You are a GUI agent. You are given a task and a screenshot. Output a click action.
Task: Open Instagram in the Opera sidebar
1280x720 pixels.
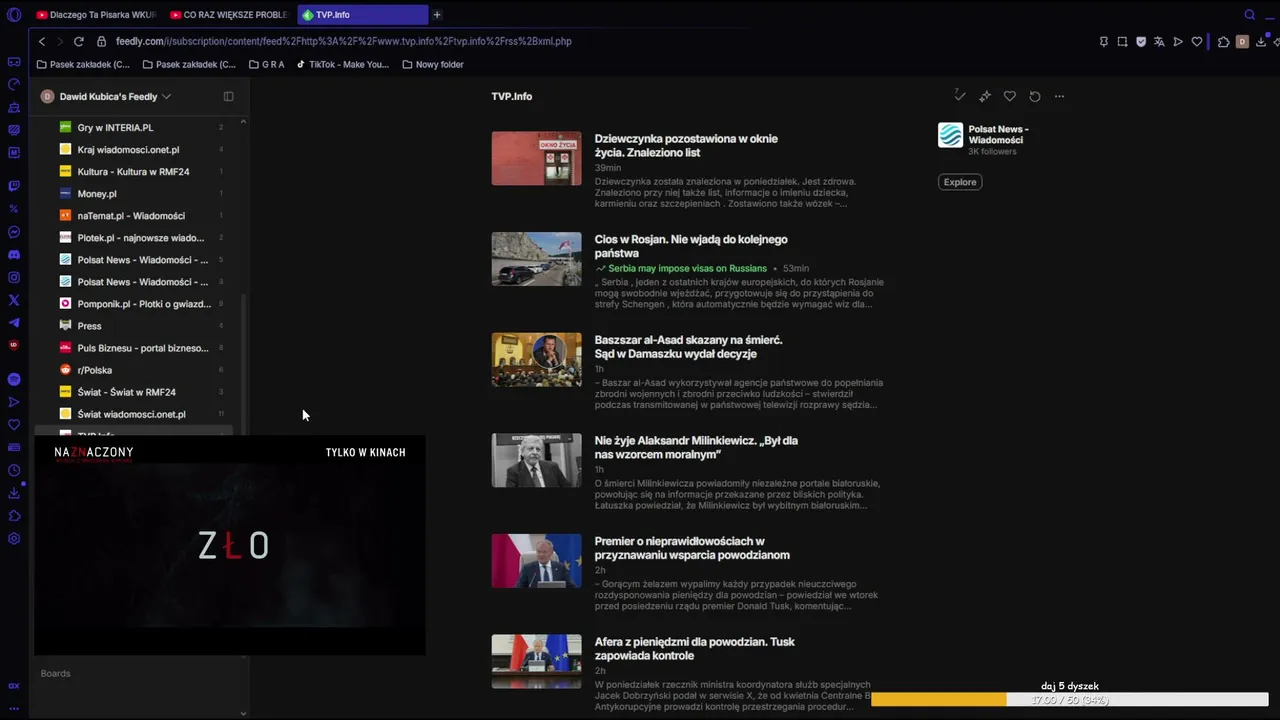14,277
